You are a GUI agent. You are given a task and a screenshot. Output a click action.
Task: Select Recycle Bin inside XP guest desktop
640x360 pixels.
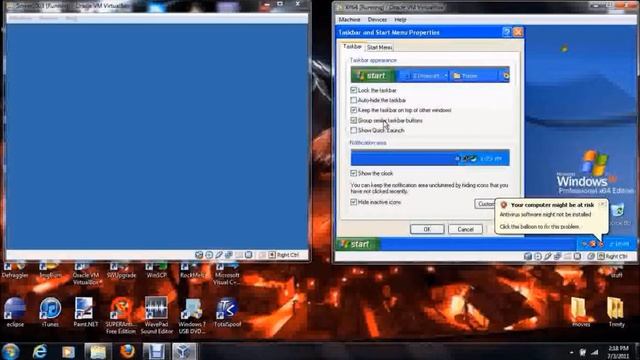619,214
